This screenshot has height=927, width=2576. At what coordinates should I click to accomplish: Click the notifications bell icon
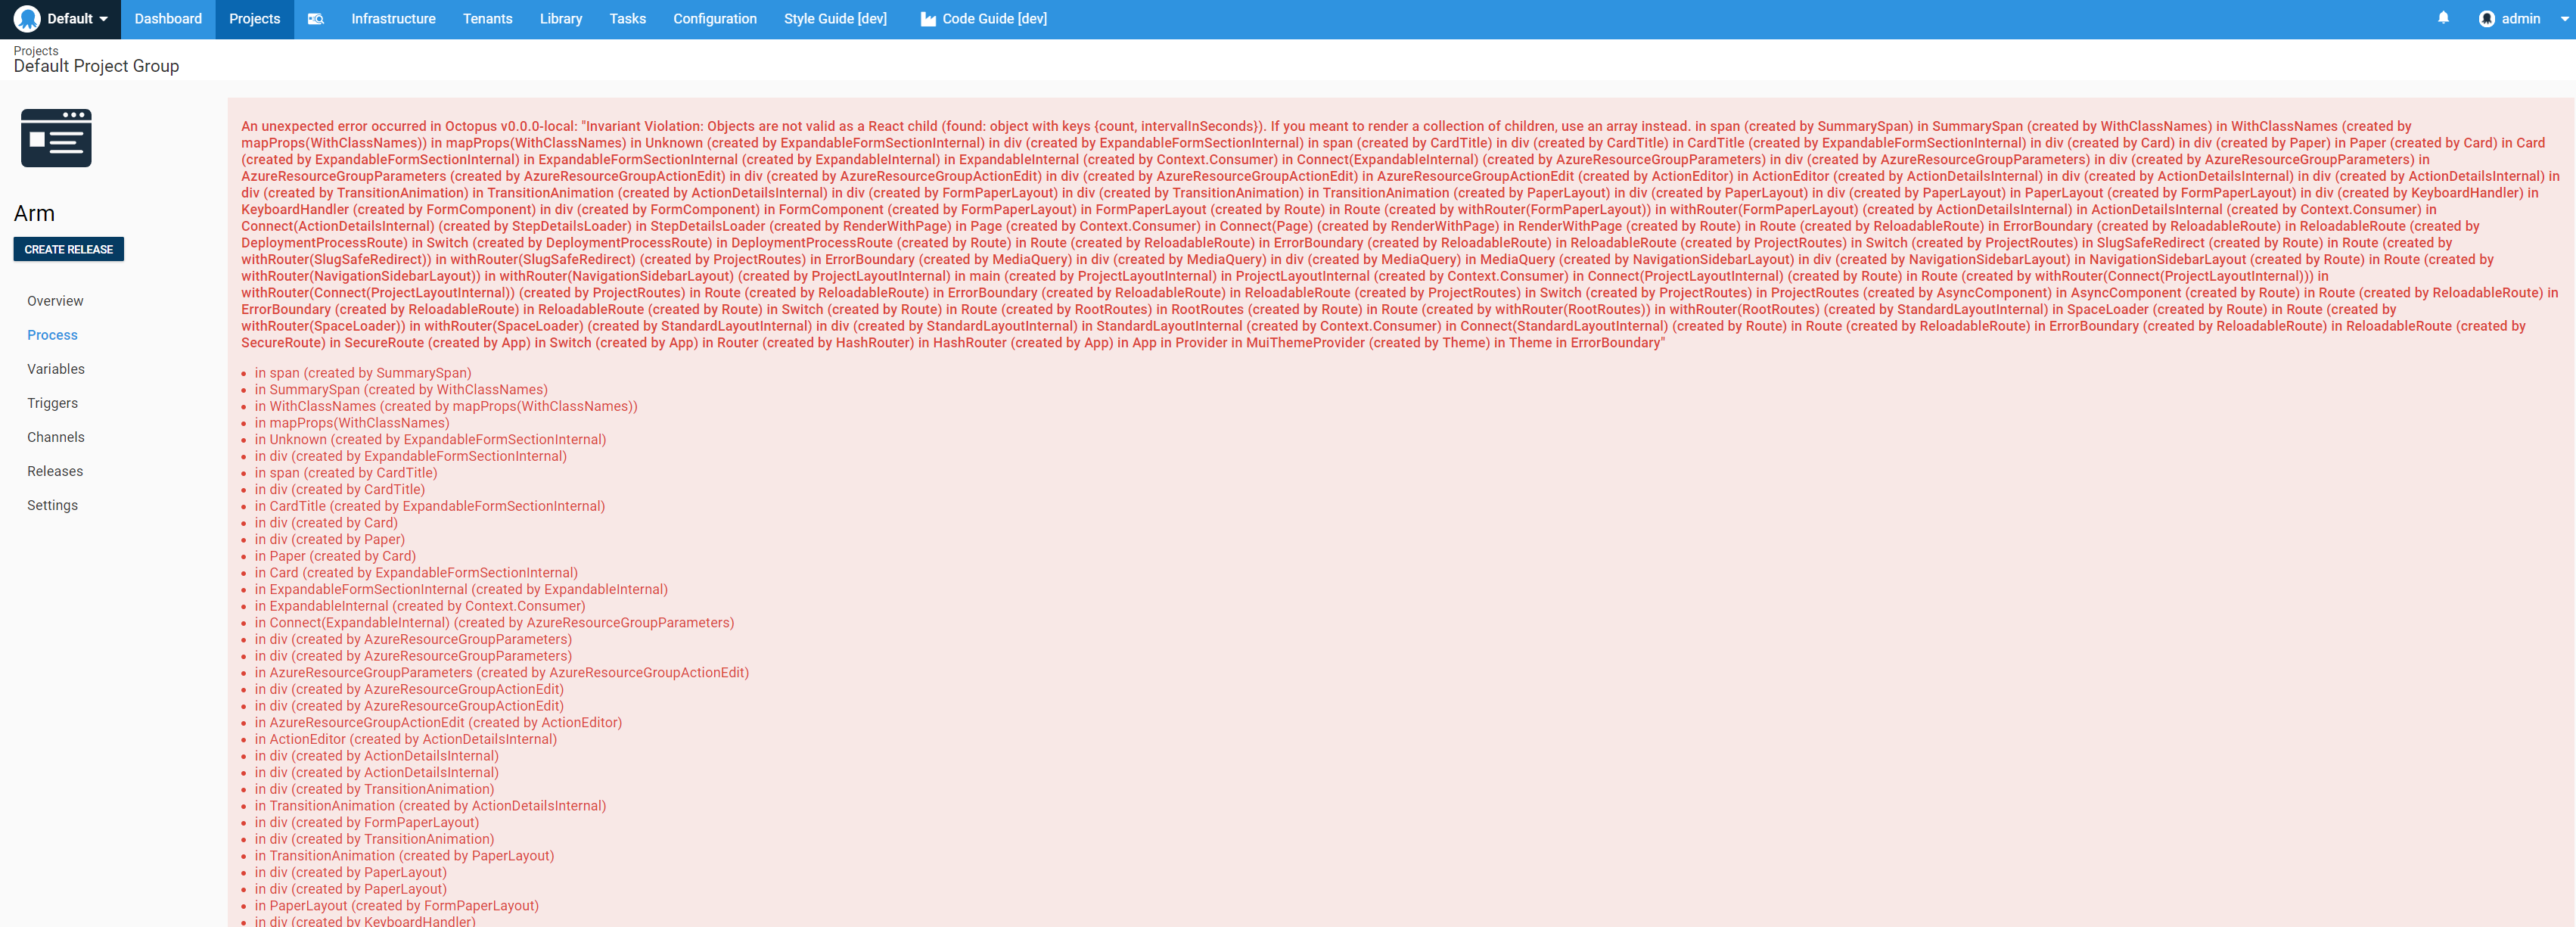2443,18
